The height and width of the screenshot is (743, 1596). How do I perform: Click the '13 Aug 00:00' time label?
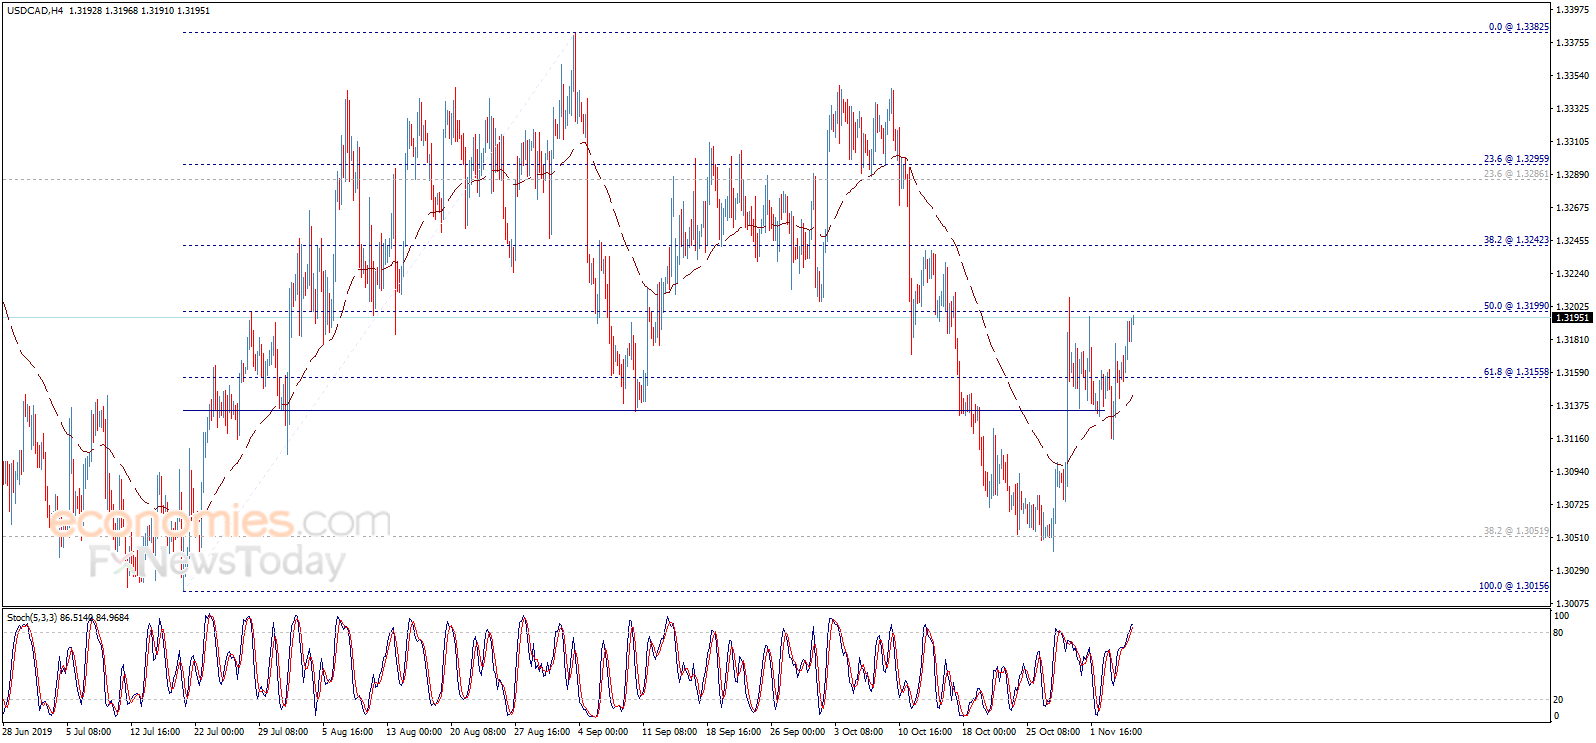pos(414,732)
